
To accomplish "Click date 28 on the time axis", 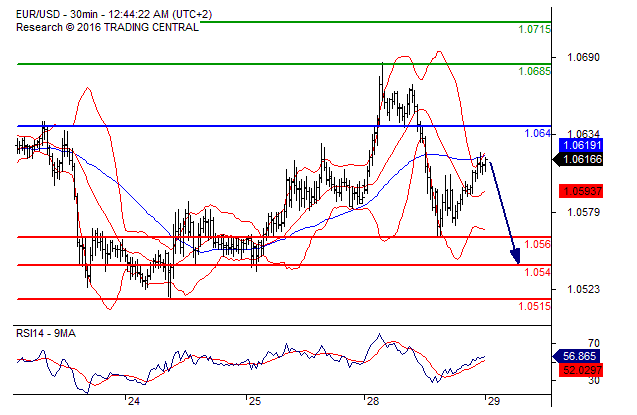I will 372,400.
